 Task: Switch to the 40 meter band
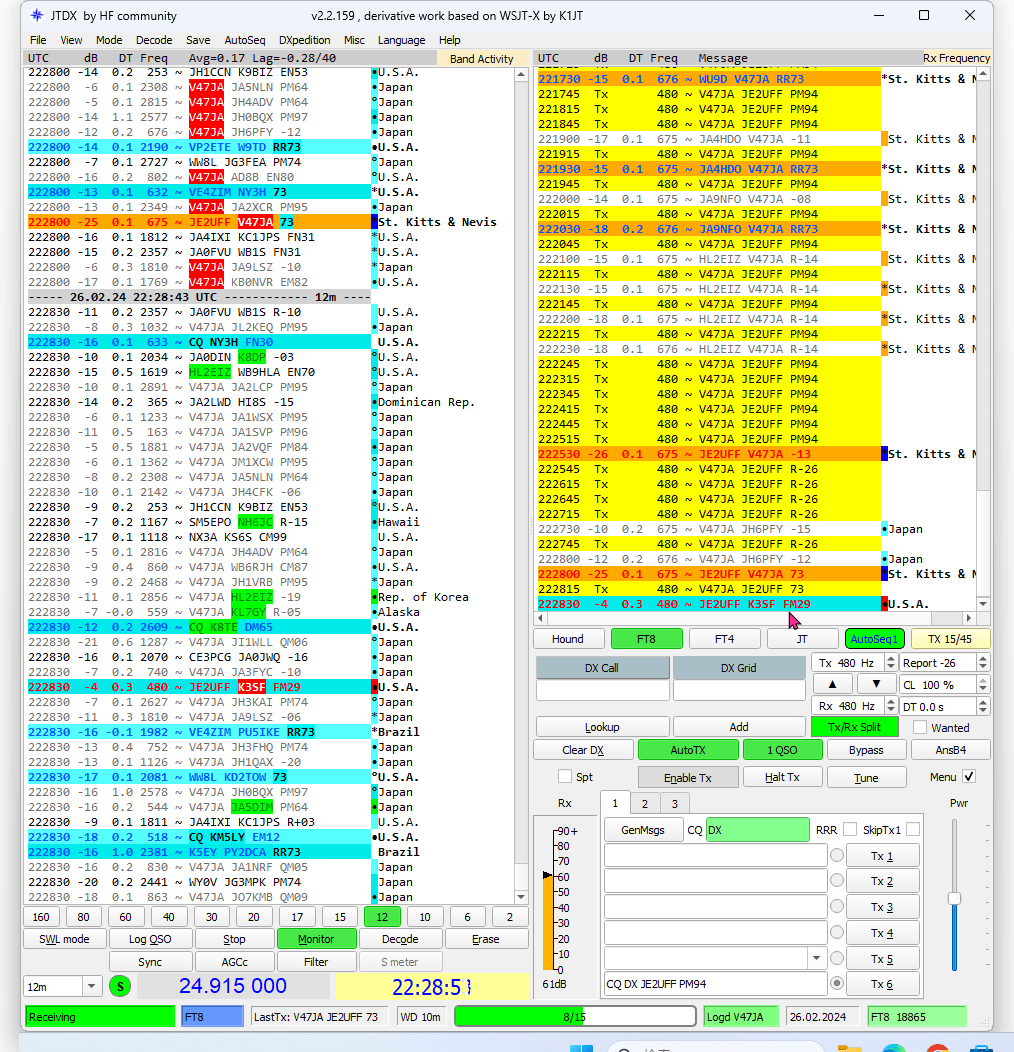[x=169, y=917]
